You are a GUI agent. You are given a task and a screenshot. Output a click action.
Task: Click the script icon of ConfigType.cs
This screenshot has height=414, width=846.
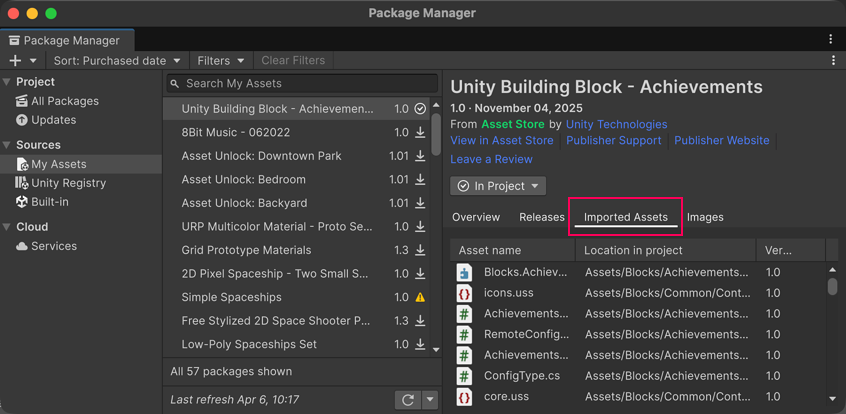[x=464, y=376]
